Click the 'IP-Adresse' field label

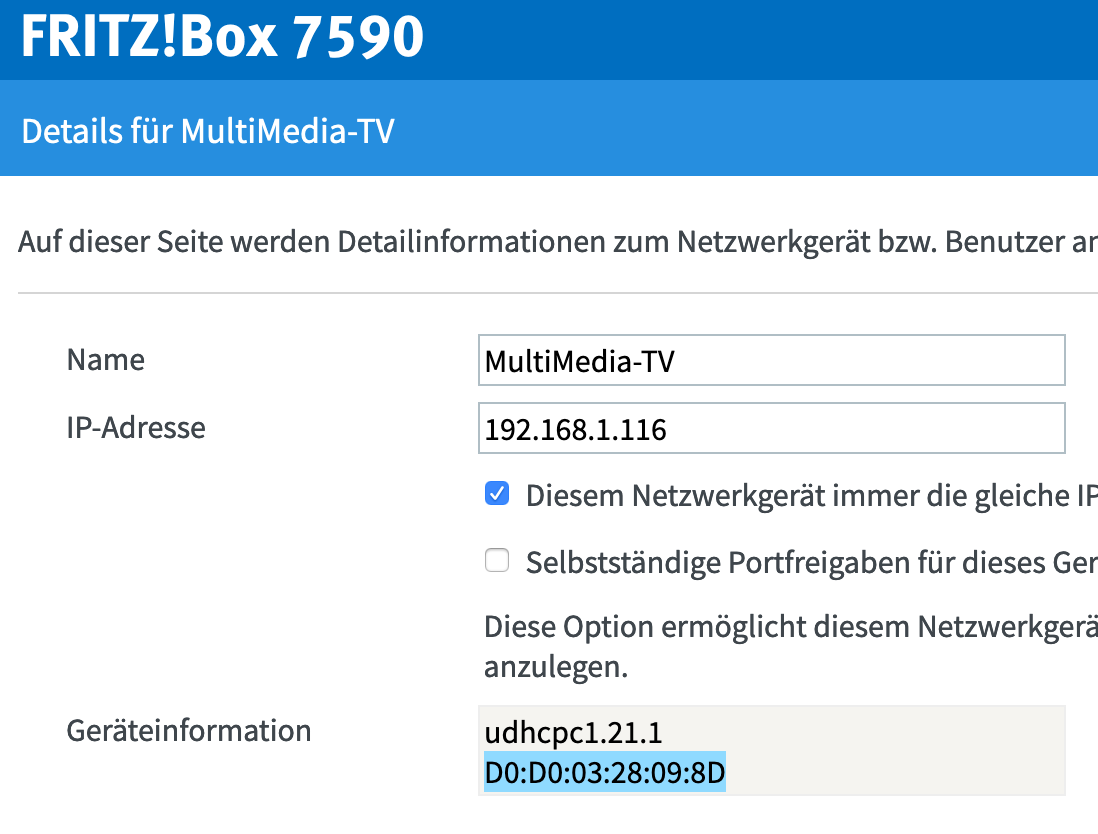(136, 429)
